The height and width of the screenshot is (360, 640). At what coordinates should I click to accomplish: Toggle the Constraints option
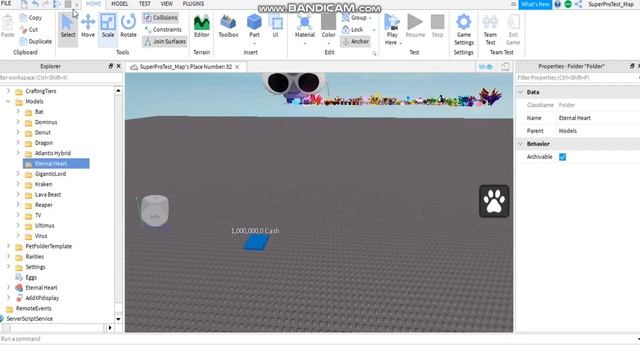coord(163,29)
